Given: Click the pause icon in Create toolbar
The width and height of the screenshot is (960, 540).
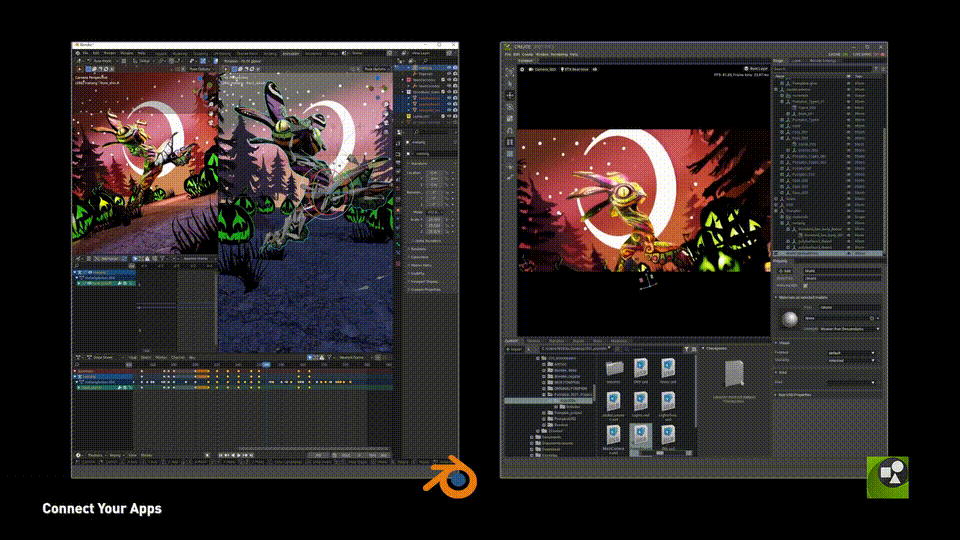Looking at the screenshot, I should pyautogui.click(x=509, y=142).
